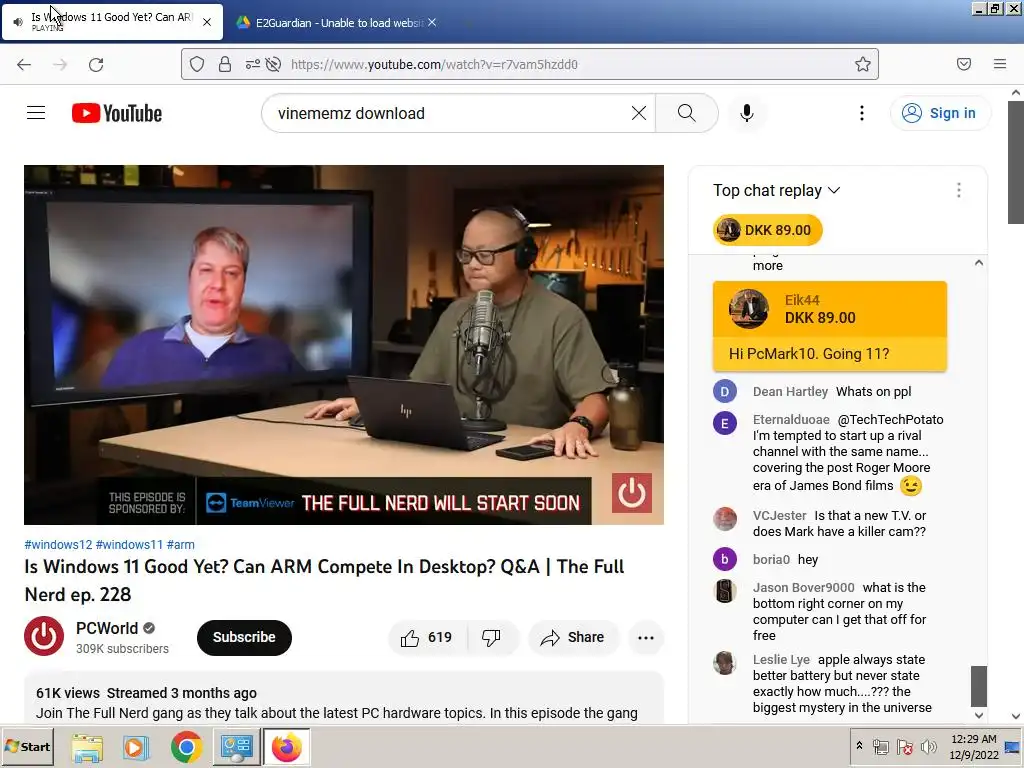
Task: Click boria0's chat avatar
Action: tap(725, 560)
